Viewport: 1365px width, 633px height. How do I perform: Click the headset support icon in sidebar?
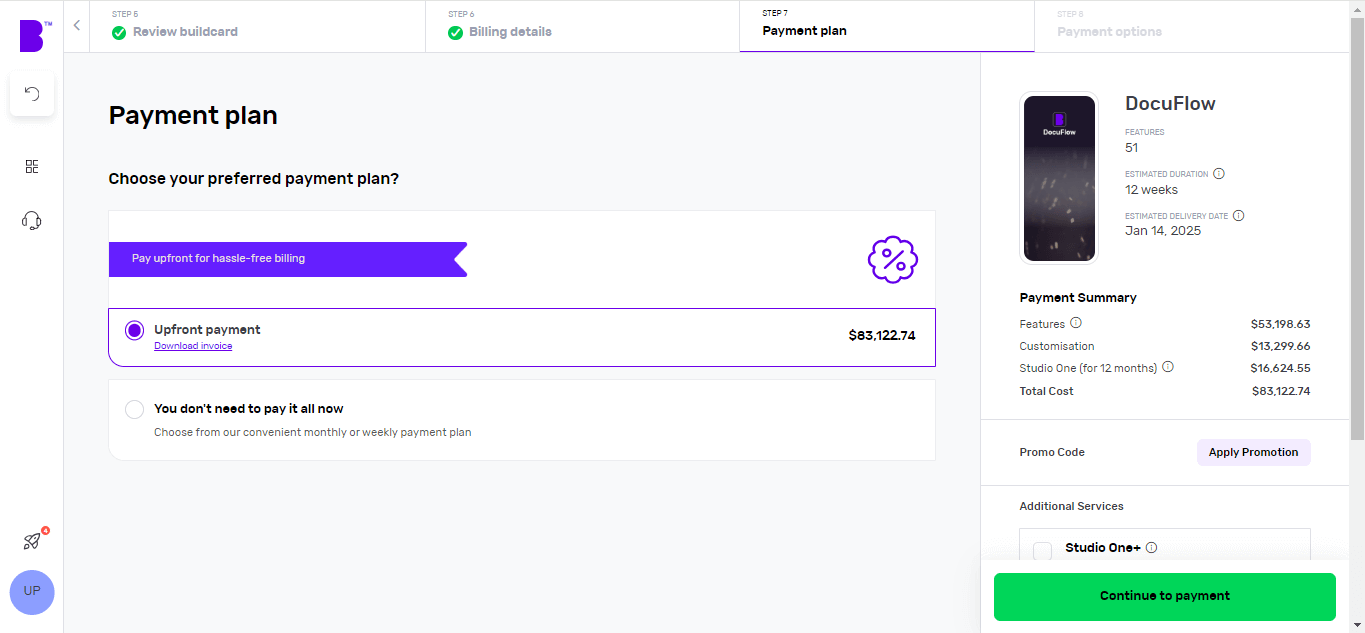point(31,221)
